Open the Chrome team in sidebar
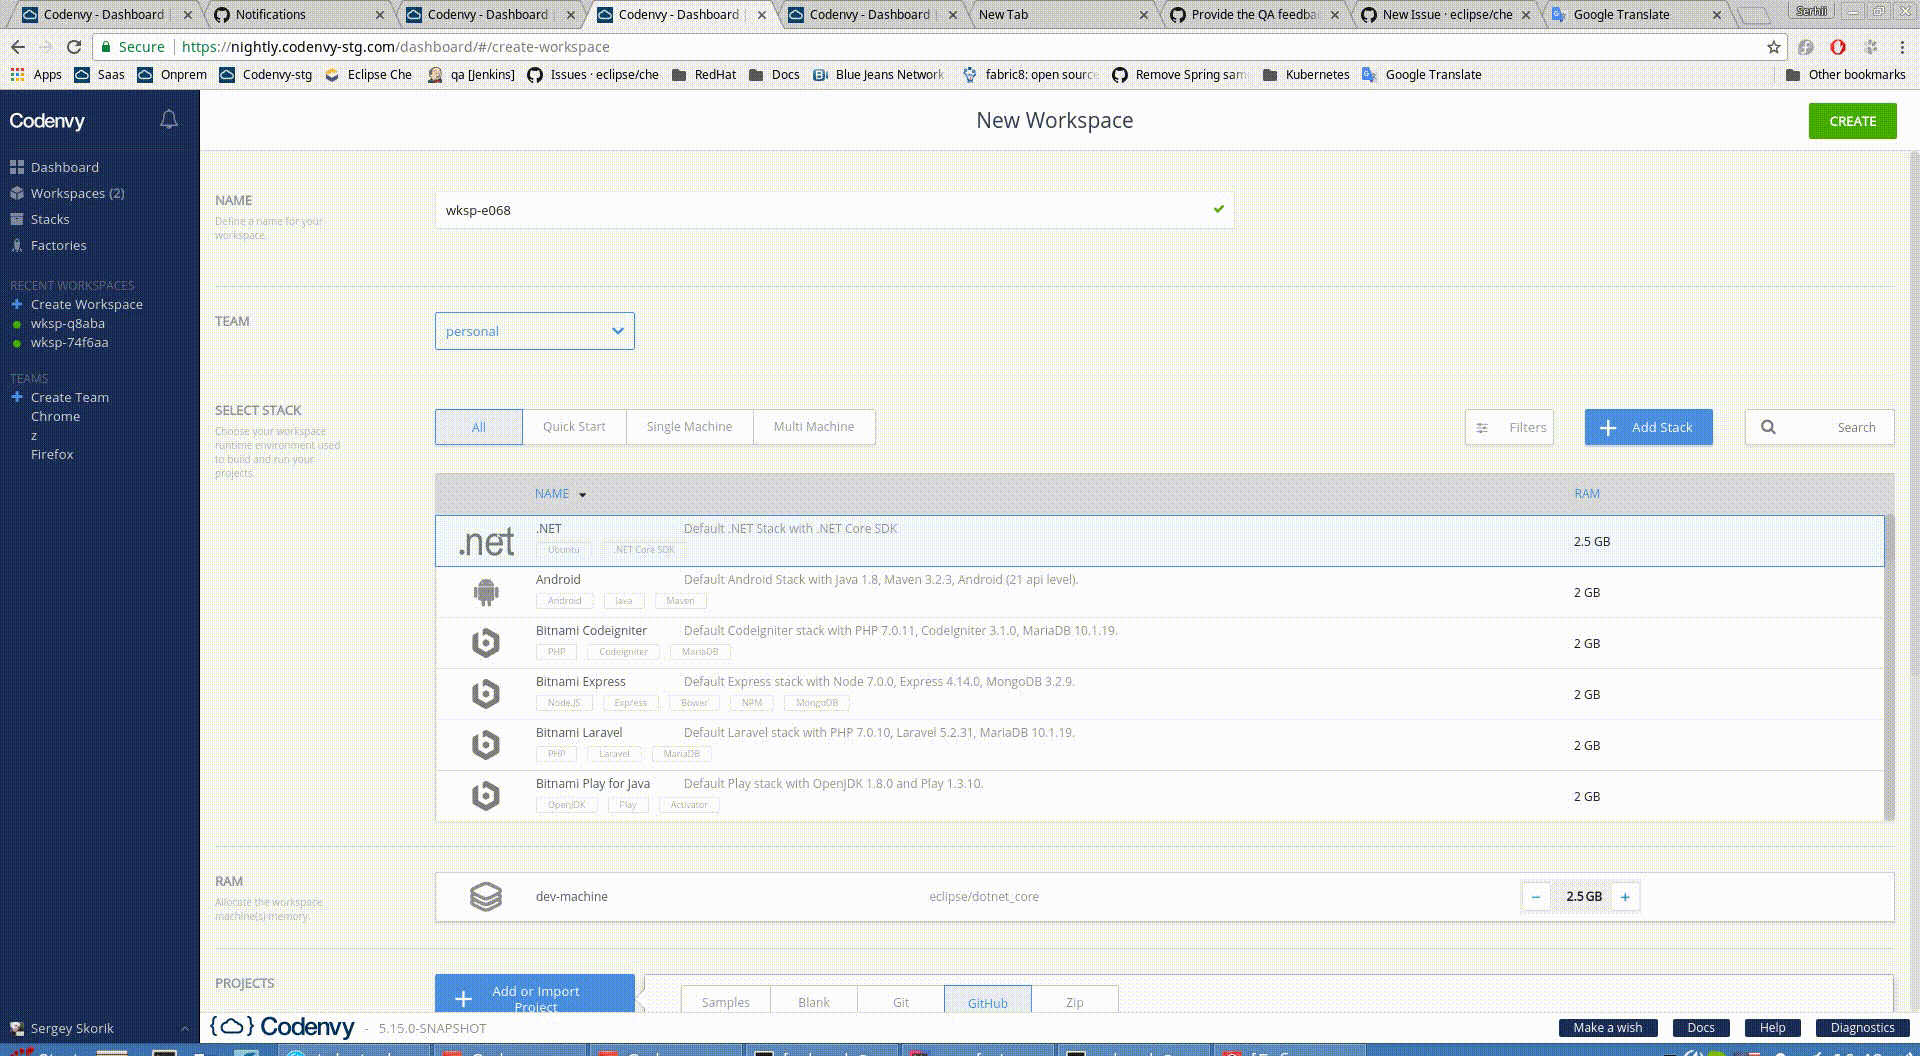 click(x=55, y=416)
